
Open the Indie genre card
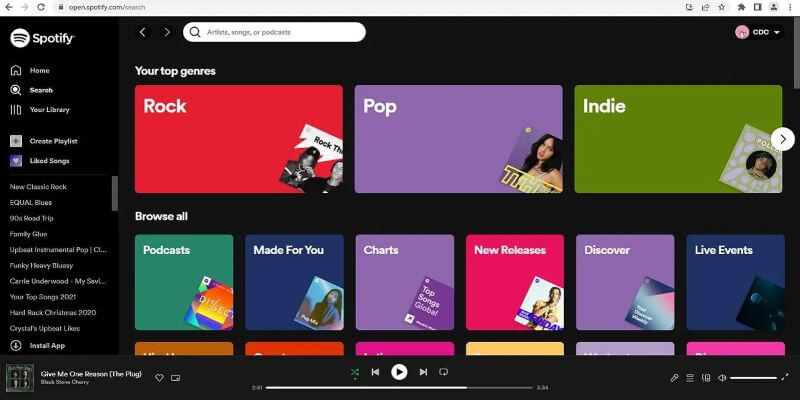click(678, 139)
